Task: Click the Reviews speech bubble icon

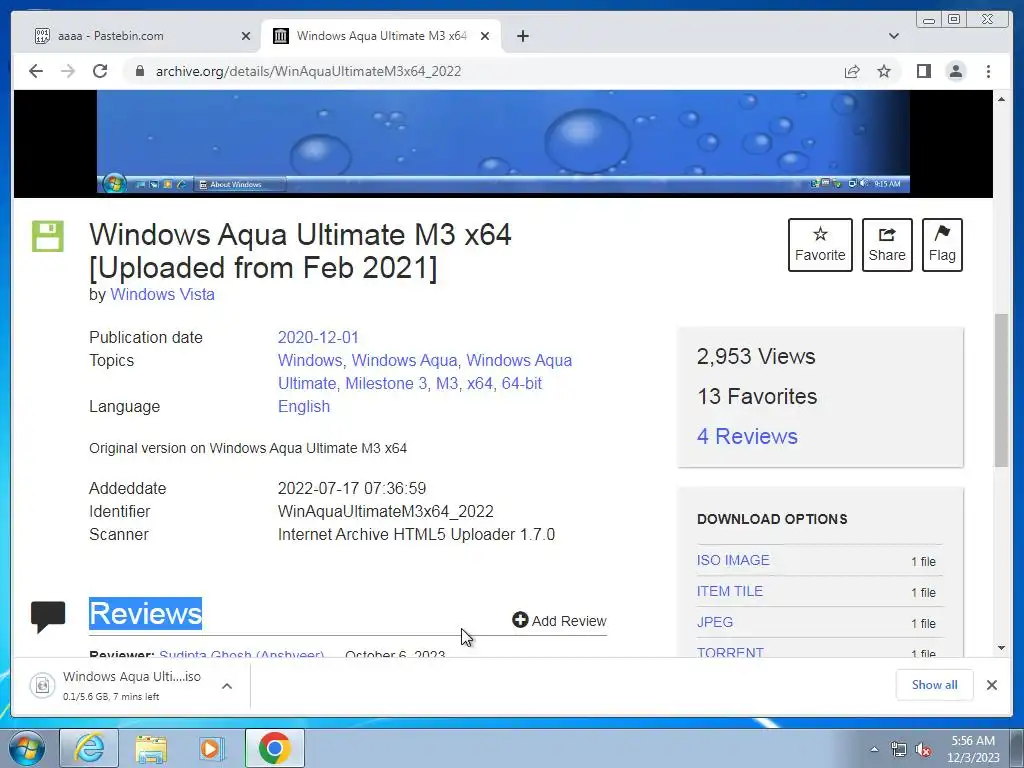Action: pos(48,616)
